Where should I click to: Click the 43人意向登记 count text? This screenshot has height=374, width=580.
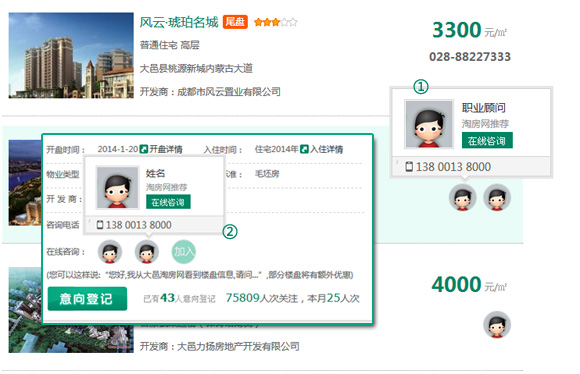point(179,298)
